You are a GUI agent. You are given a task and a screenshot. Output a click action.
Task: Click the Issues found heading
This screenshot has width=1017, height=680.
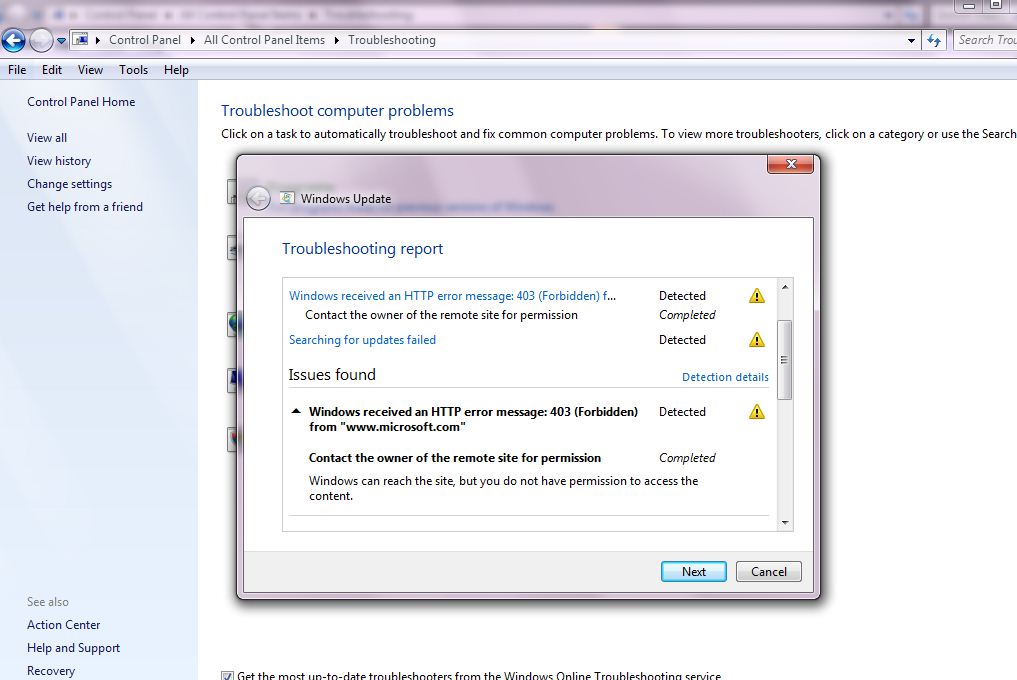click(x=331, y=375)
